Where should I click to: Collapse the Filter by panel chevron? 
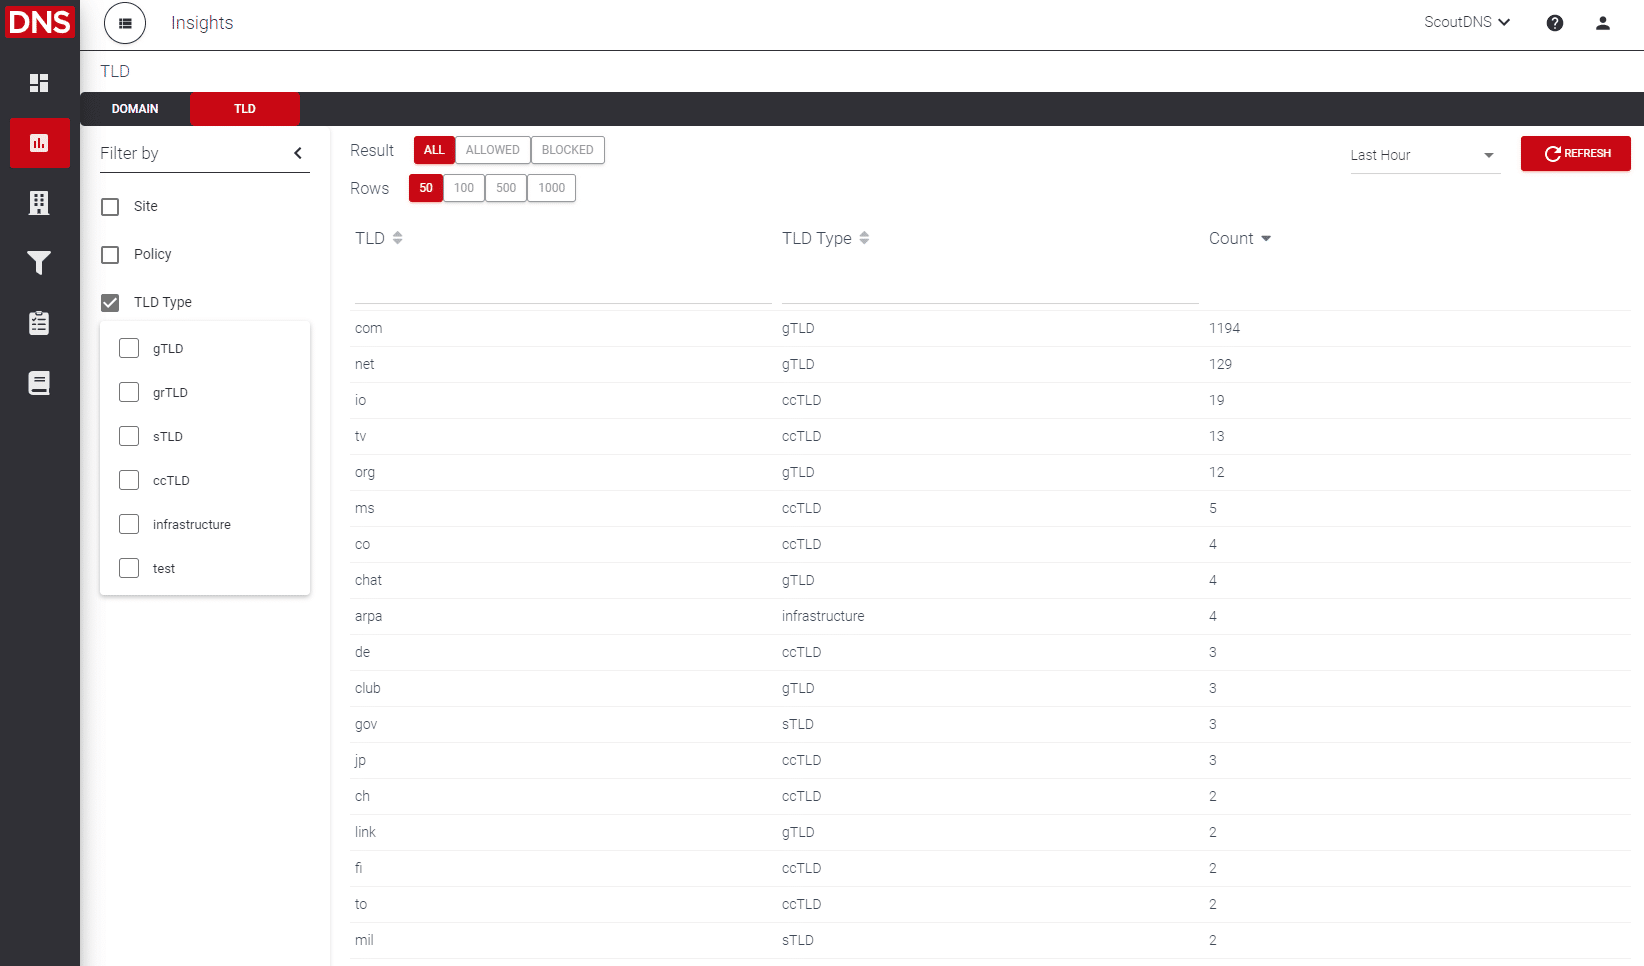tap(298, 153)
